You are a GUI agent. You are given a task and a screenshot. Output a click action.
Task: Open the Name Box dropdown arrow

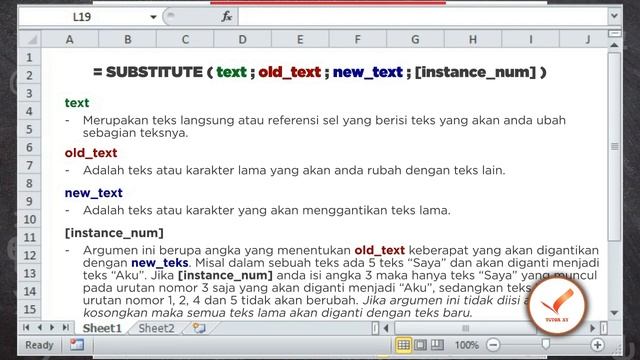pyautogui.click(x=153, y=17)
